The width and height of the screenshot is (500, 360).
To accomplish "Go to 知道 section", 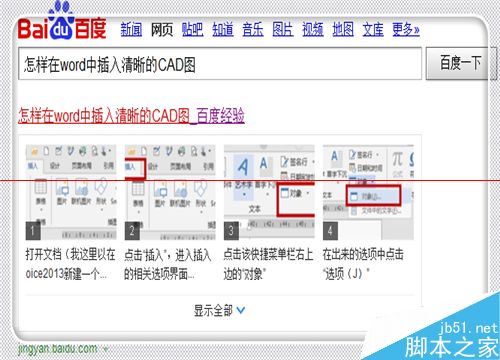I will (x=223, y=29).
